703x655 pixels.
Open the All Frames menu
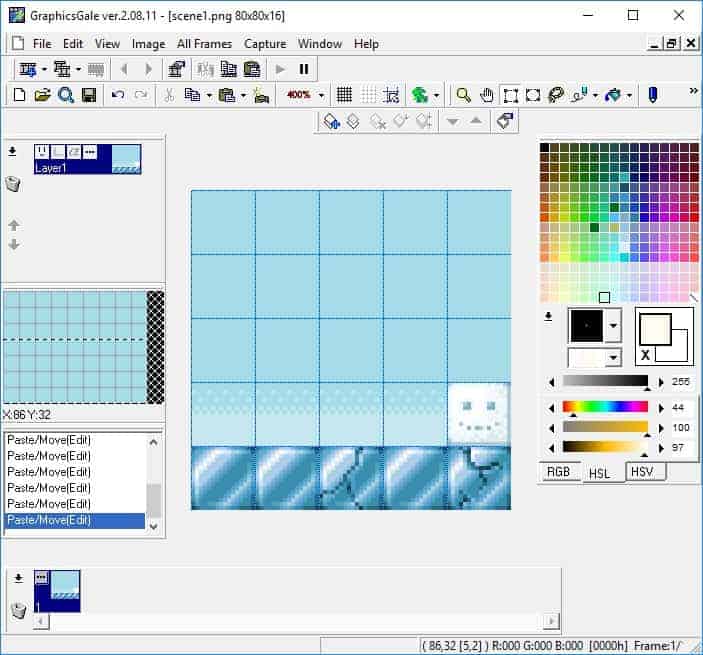(x=204, y=44)
